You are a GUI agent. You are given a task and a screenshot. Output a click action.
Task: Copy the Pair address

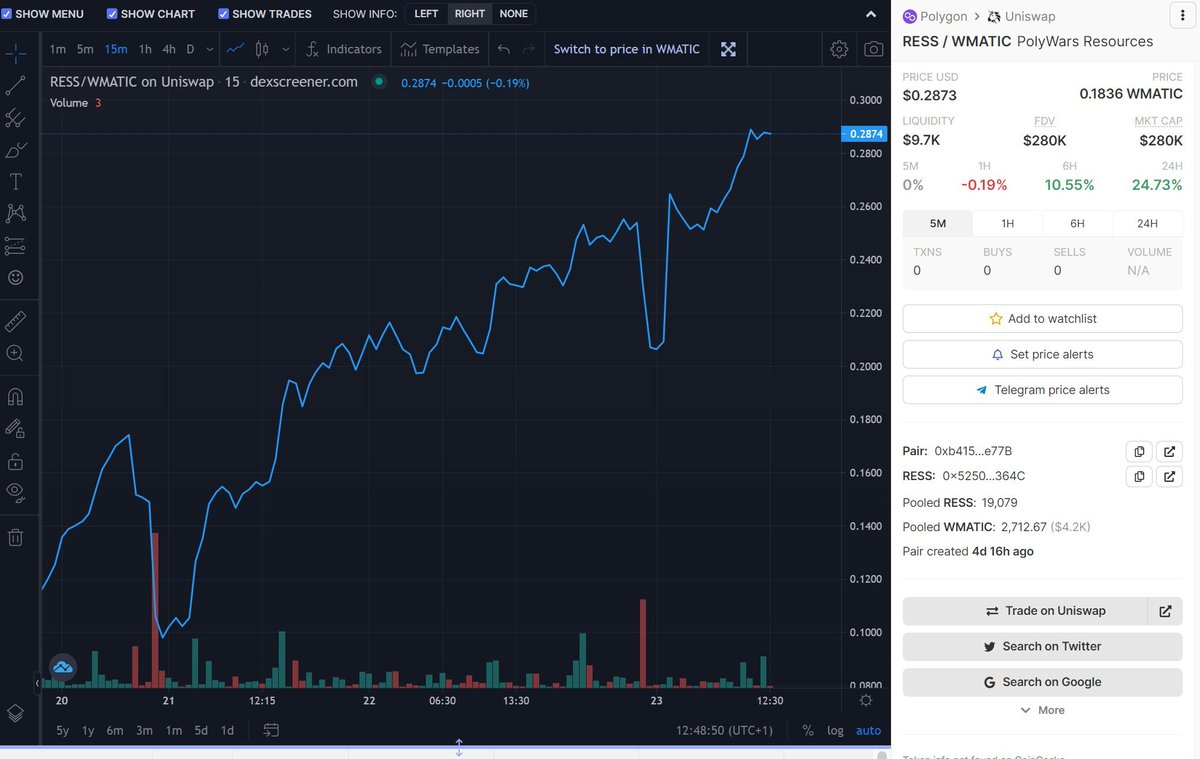1139,451
